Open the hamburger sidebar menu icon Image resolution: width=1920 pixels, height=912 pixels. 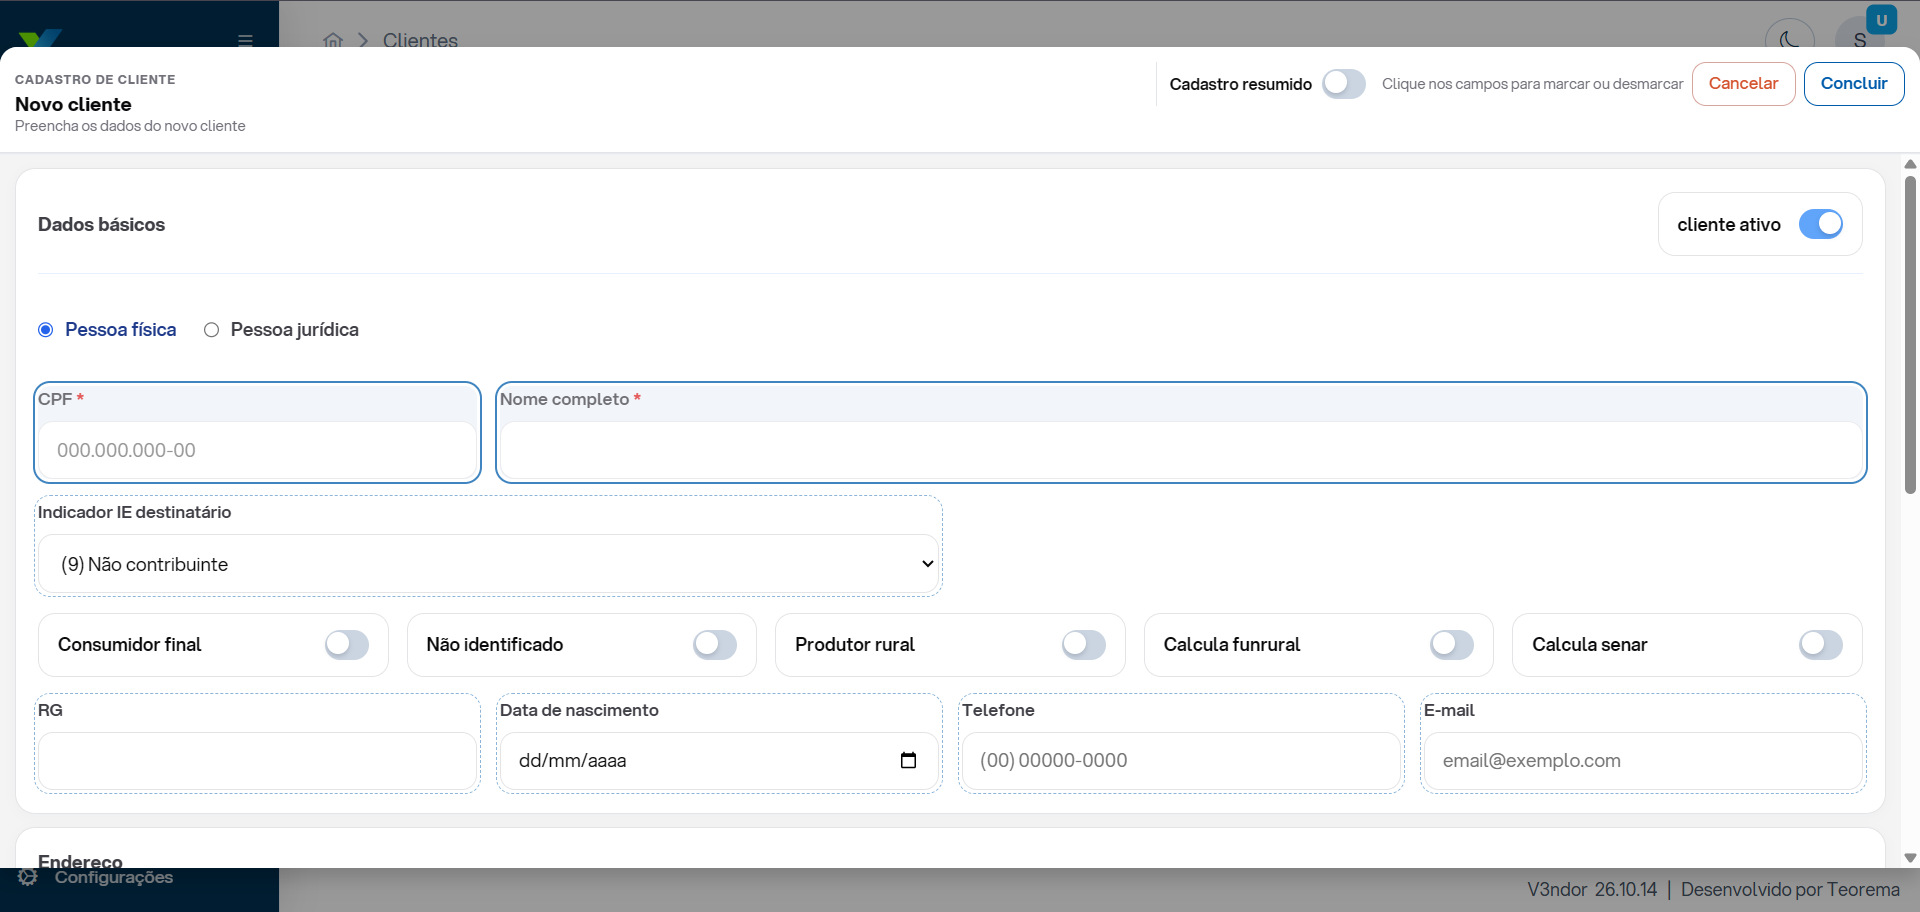[x=245, y=40]
